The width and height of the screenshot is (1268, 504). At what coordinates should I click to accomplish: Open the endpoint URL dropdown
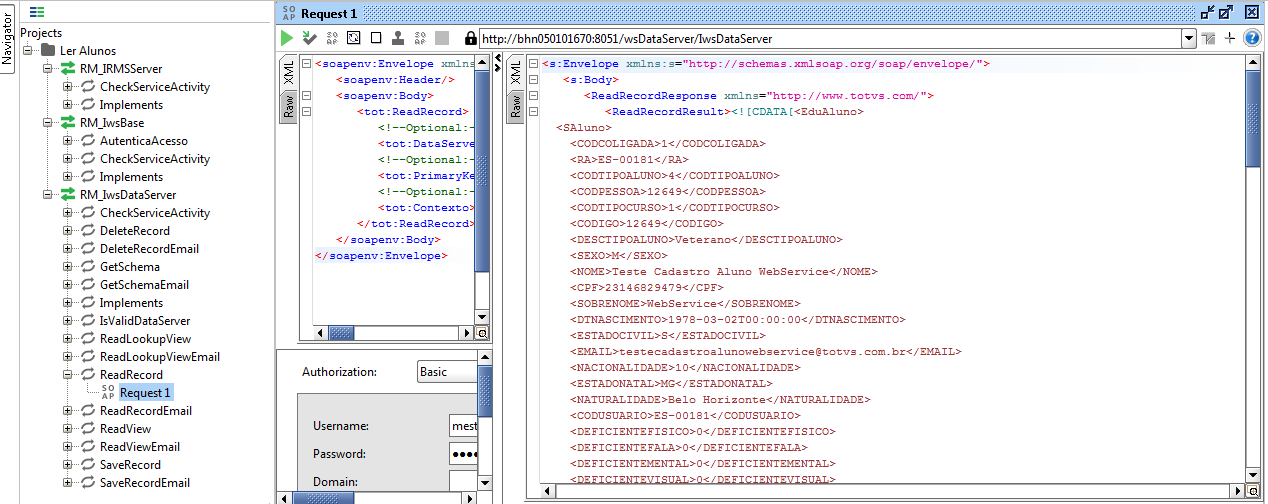1189,38
